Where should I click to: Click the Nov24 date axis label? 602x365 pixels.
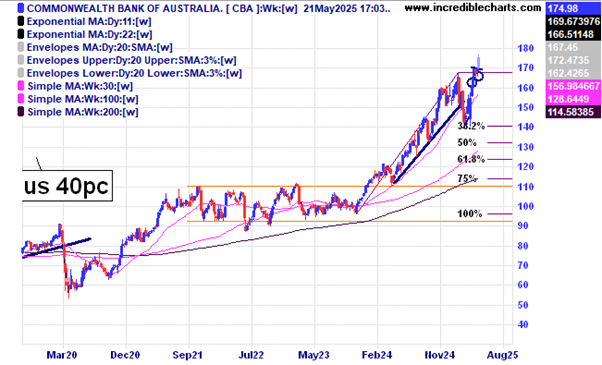point(440,355)
